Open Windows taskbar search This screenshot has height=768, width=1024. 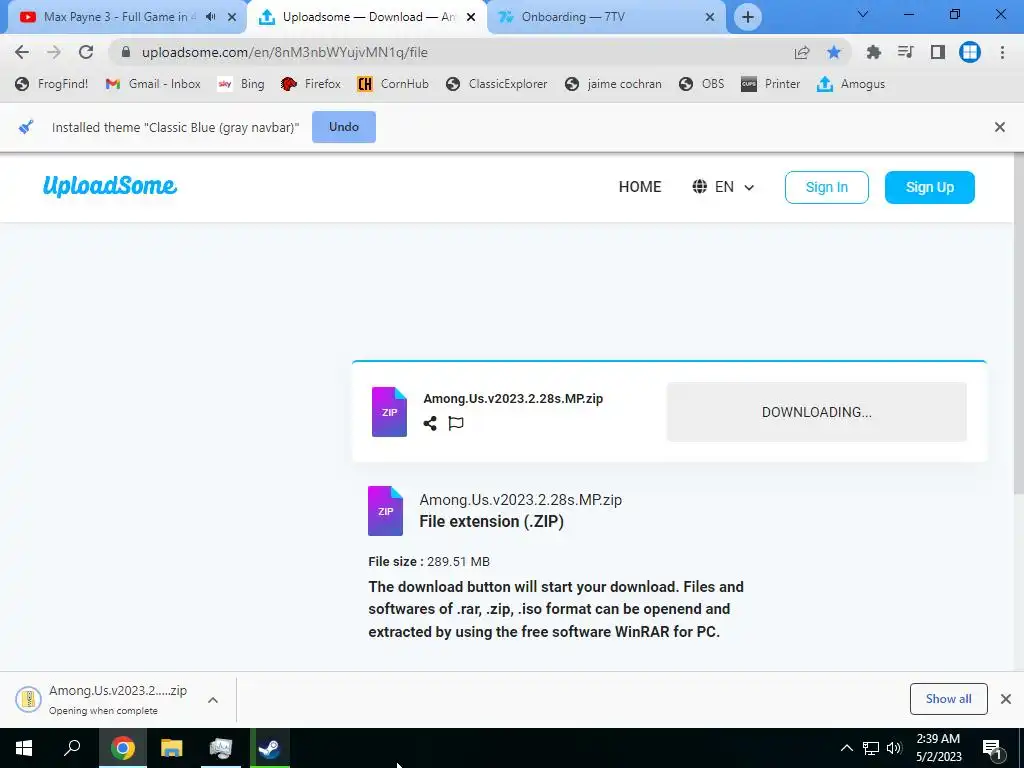pos(72,748)
